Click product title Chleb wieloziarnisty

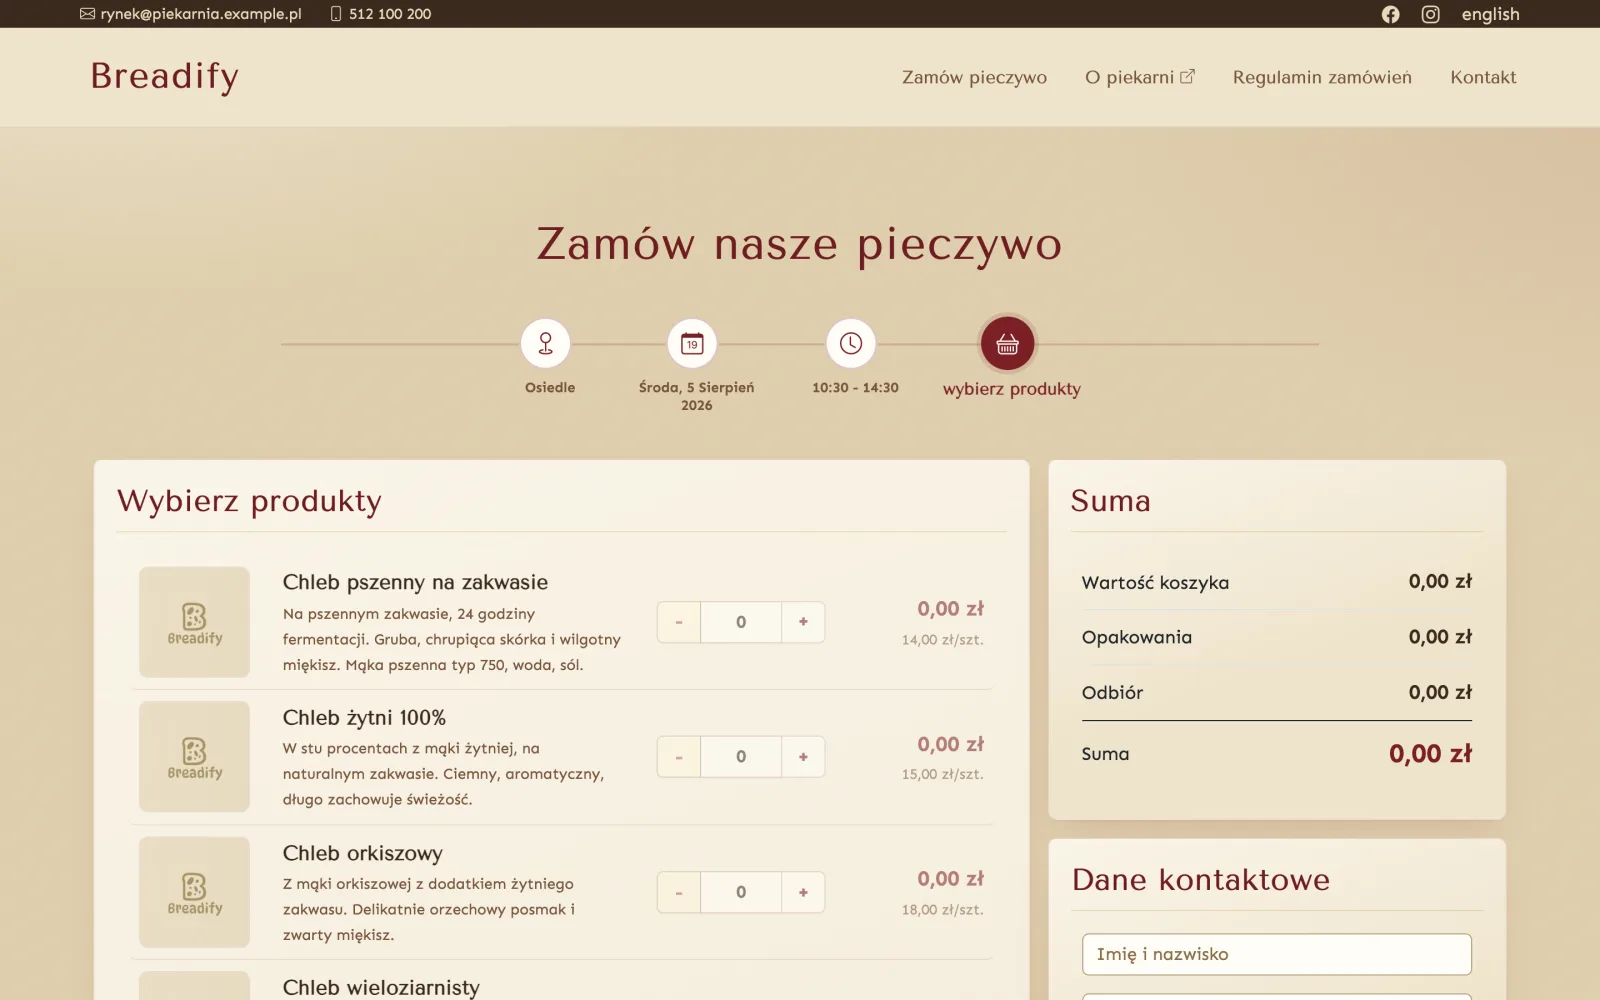click(381, 988)
